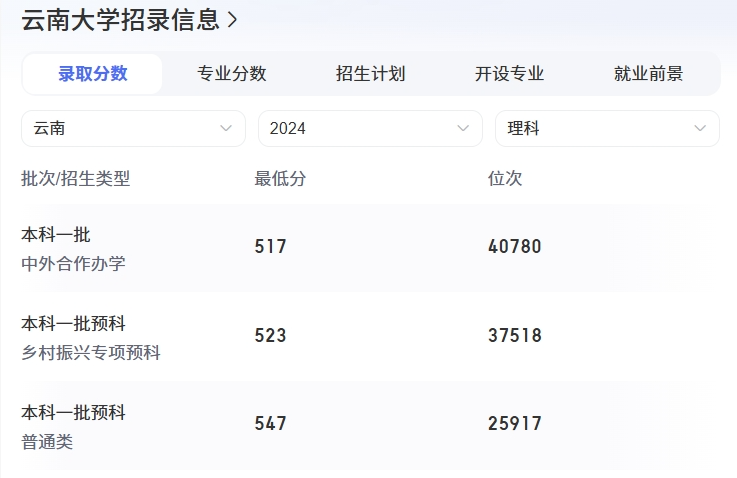This screenshot has height=478, width=737.
Task: Click 本科一批 in the first row
Action: coord(55,235)
